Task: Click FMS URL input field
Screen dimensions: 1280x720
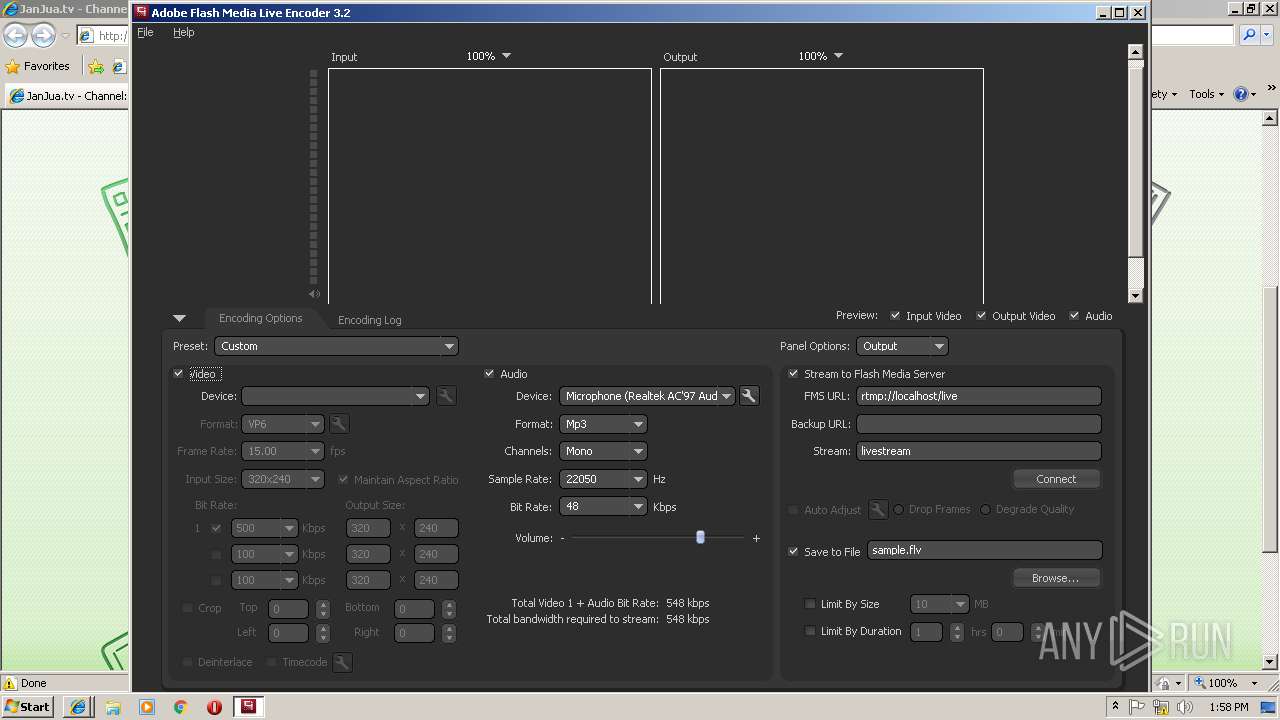Action: pyautogui.click(x=979, y=396)
